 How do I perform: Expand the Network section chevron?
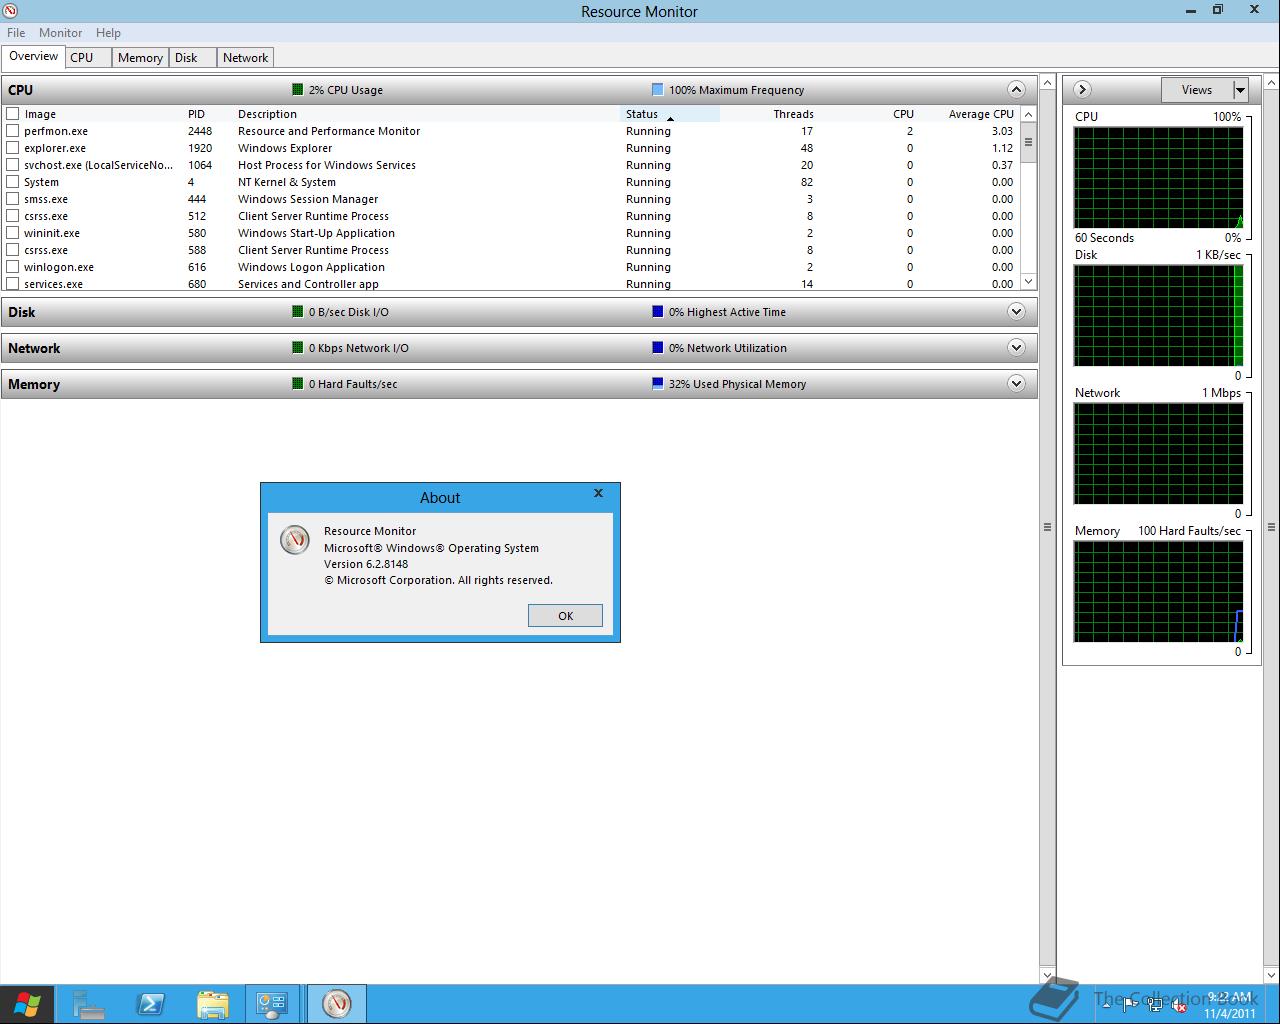coord(1016,348)
